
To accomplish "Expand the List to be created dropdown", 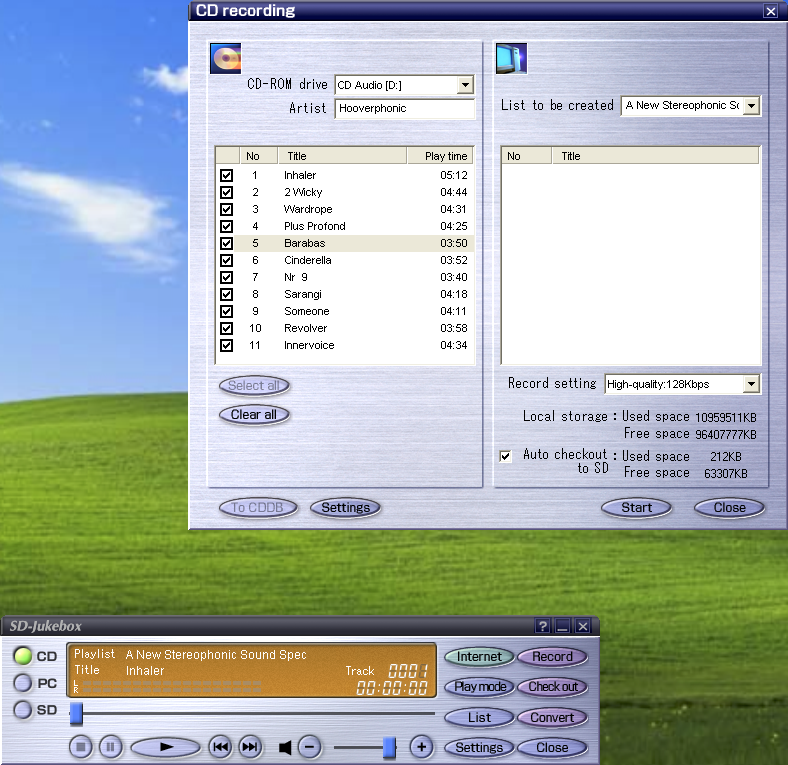I will click(751, 106).
